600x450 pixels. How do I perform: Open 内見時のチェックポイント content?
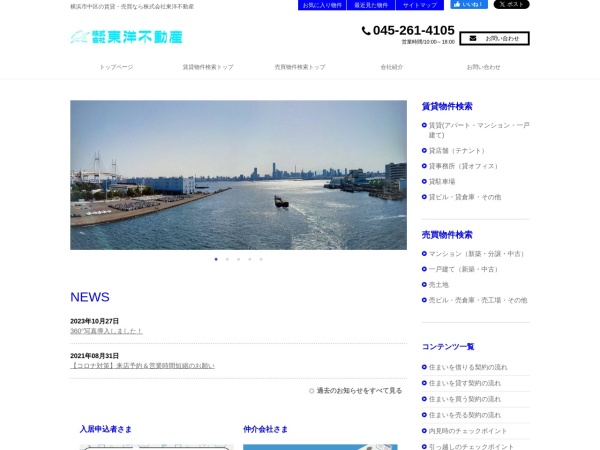(x=468, y=431)
